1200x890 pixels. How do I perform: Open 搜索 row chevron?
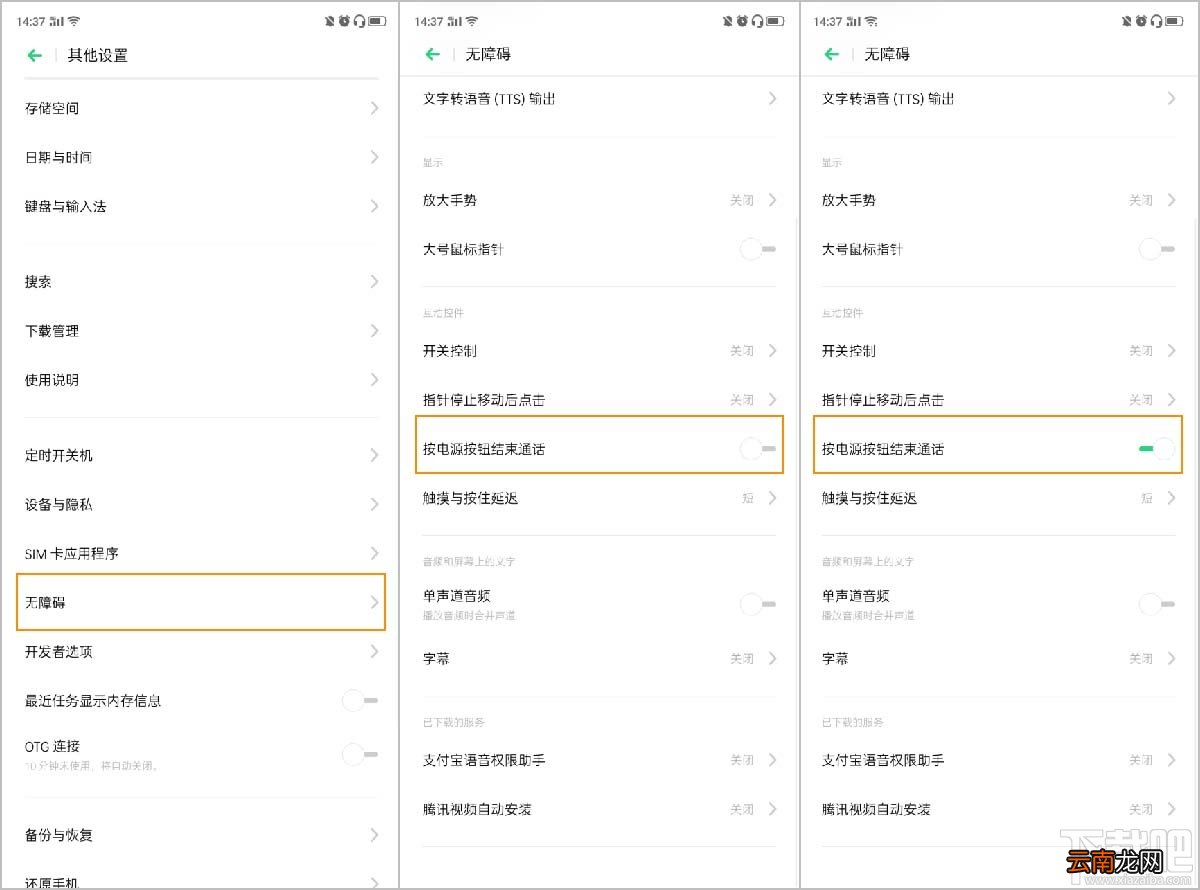click(x=374, y=282)
